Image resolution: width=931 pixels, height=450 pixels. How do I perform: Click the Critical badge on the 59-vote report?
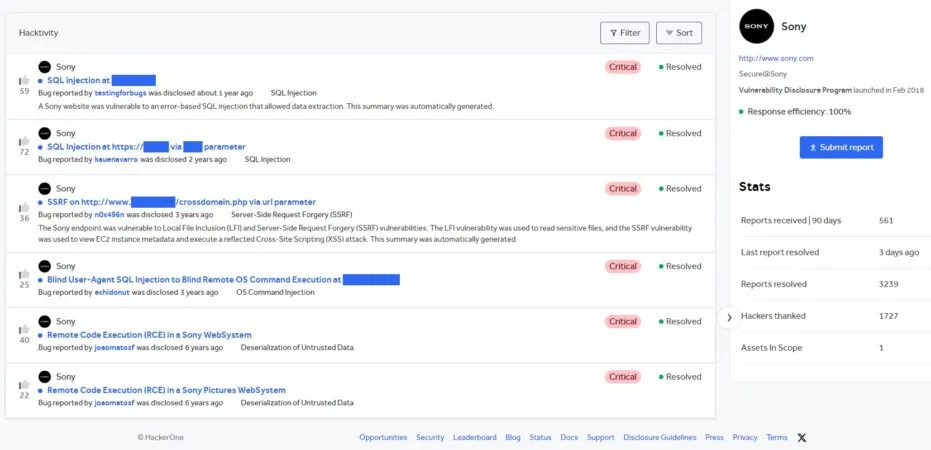tap(623, 67)
